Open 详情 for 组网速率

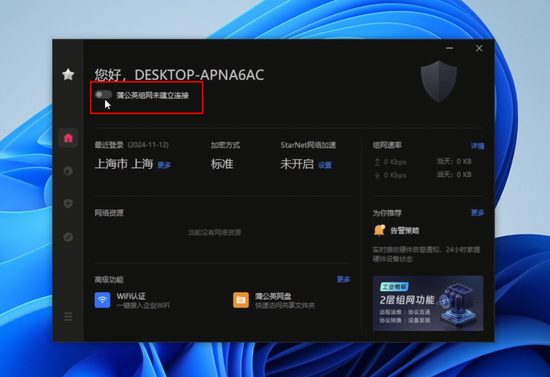477,146
